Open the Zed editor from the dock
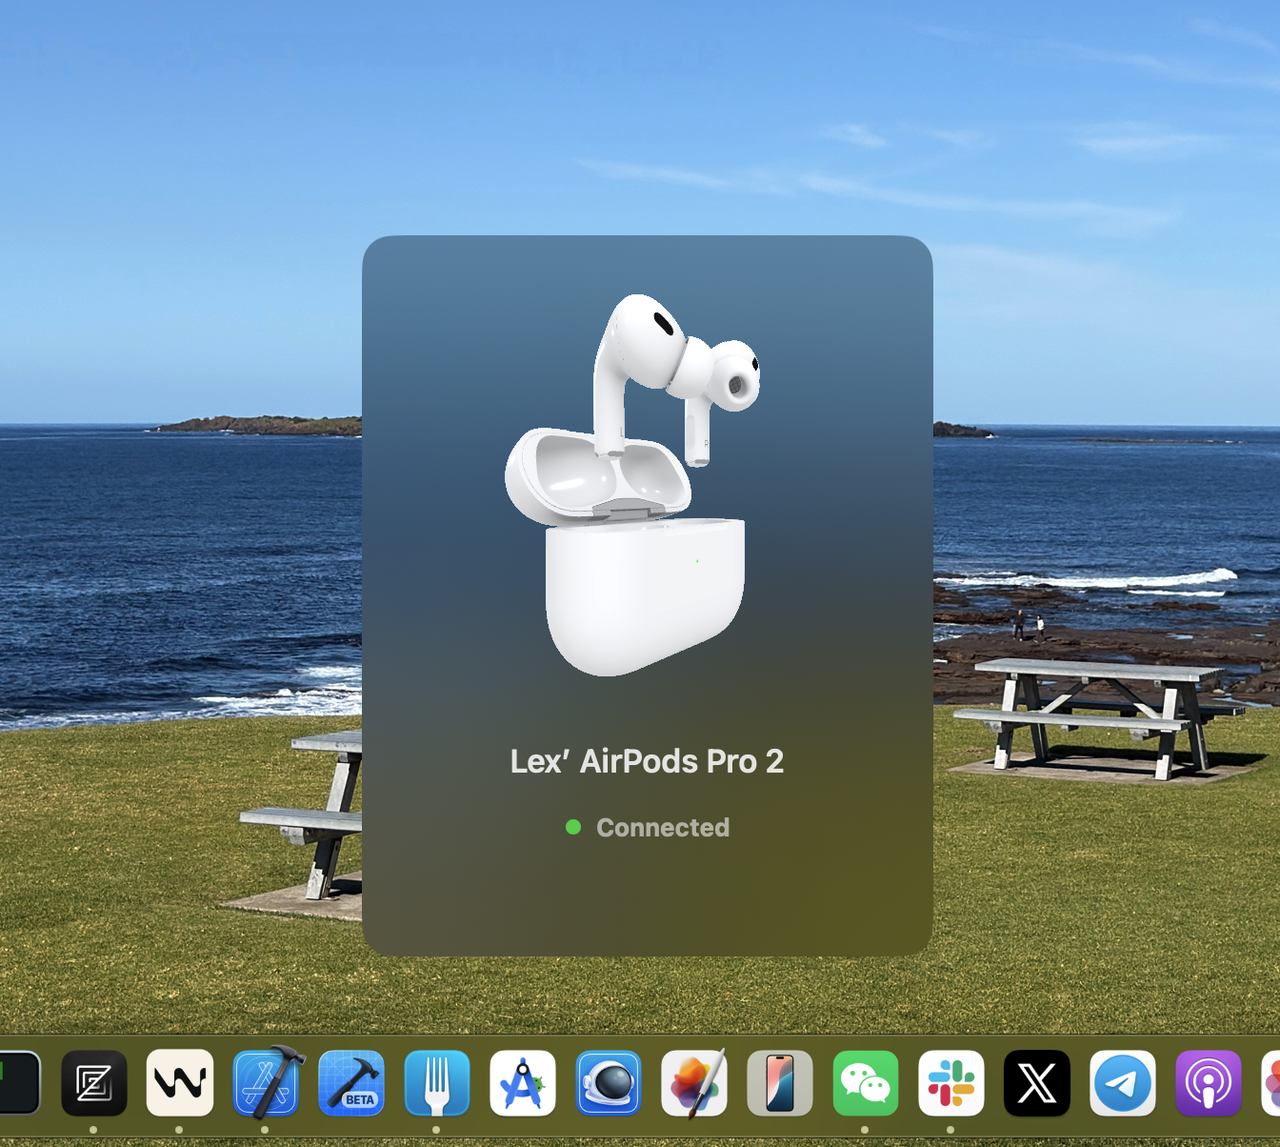1280x1147 pixels. tap(94, 1083)
